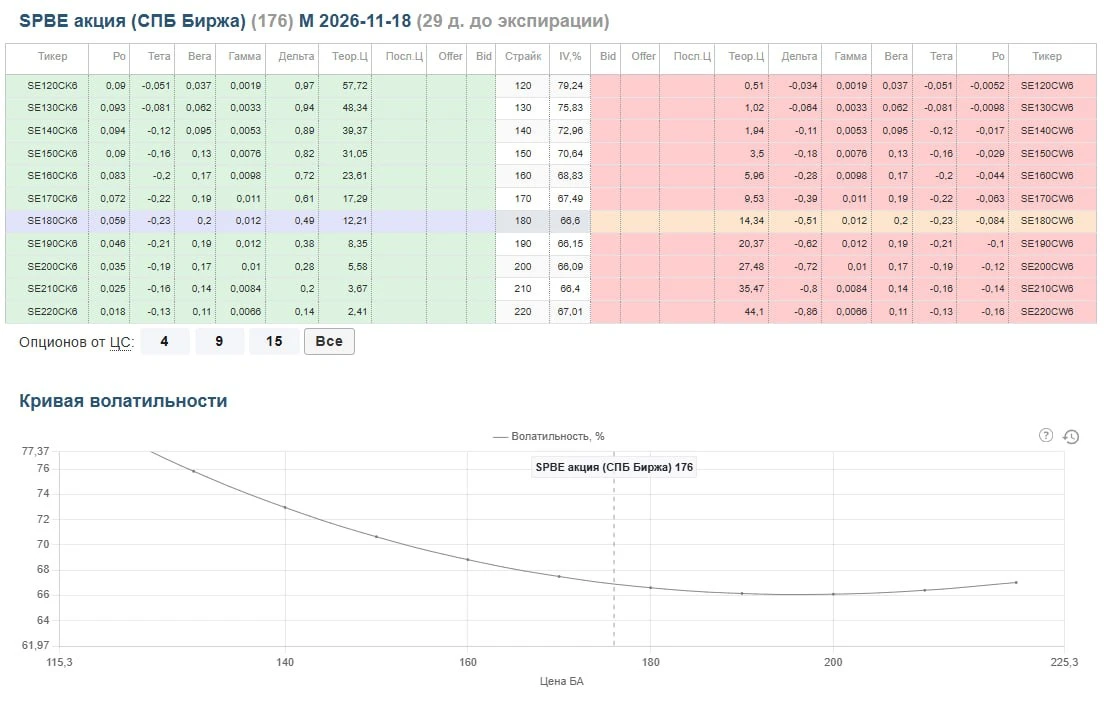Select IV value 79,24
This screenshot has height=703, width=1104.
click(x=570, y=85)
